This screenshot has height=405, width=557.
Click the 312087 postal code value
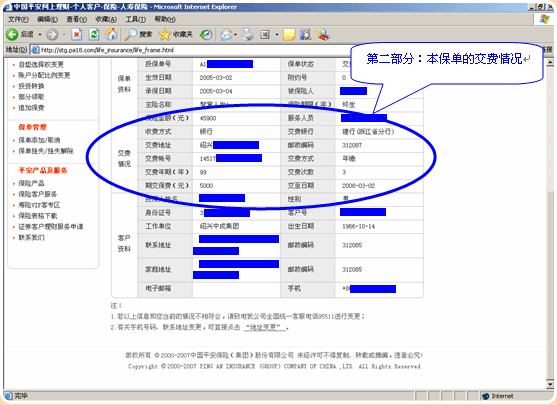click(352, 145)
